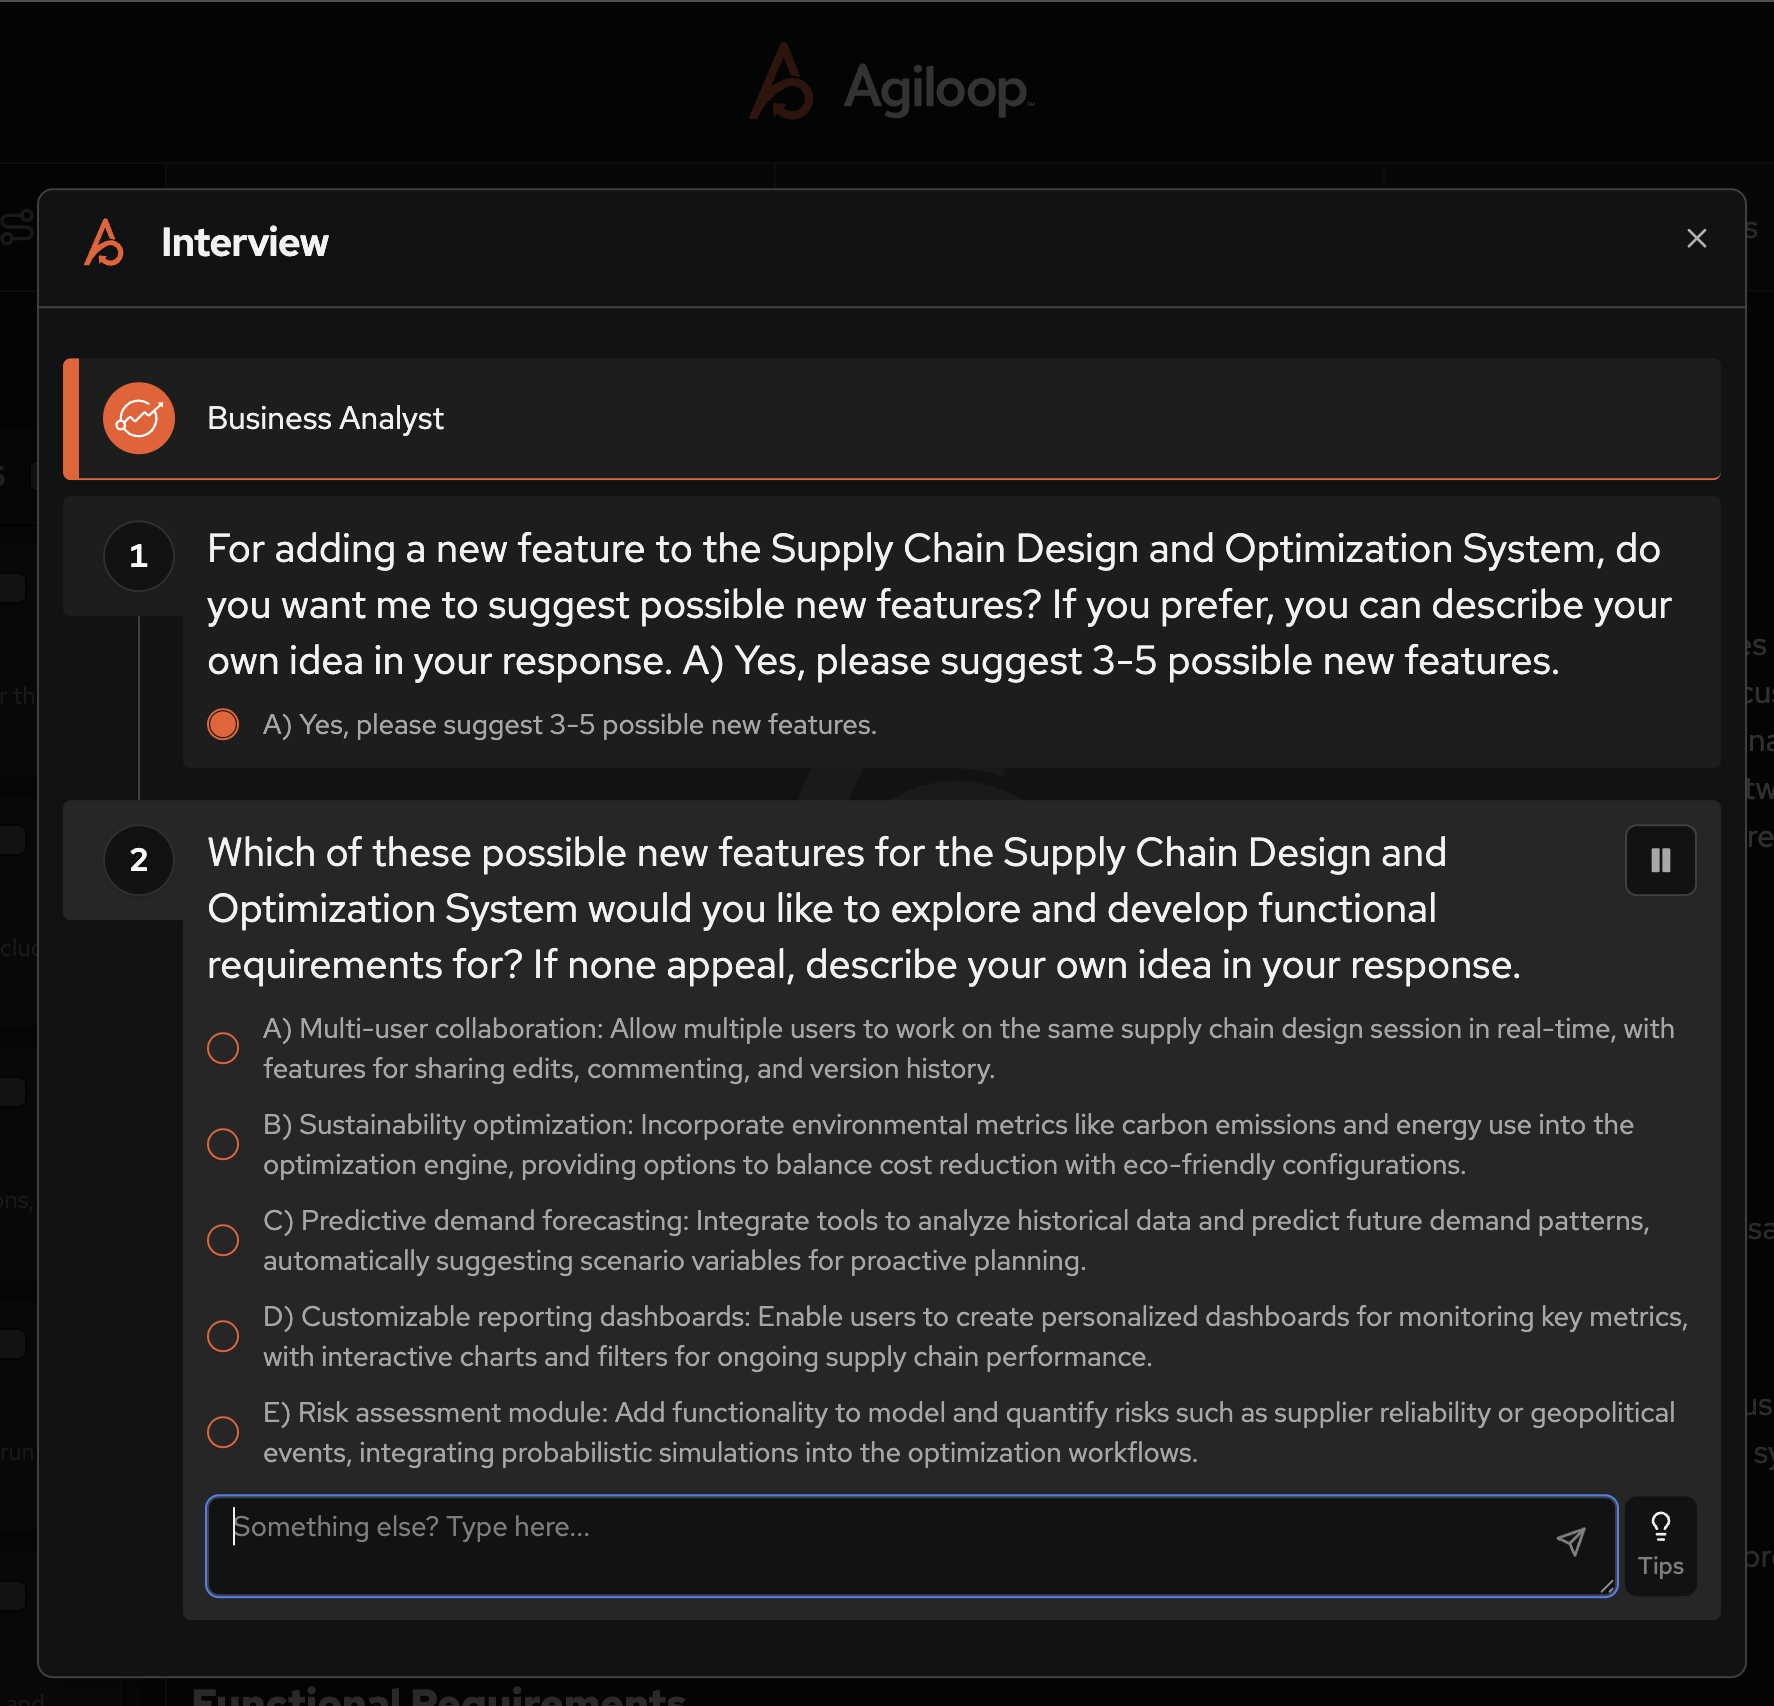1774x1706 pixels.
Task: Choose option A) Multi-user collaboration
Action: pyautogui.click(x=223, y=1048)
